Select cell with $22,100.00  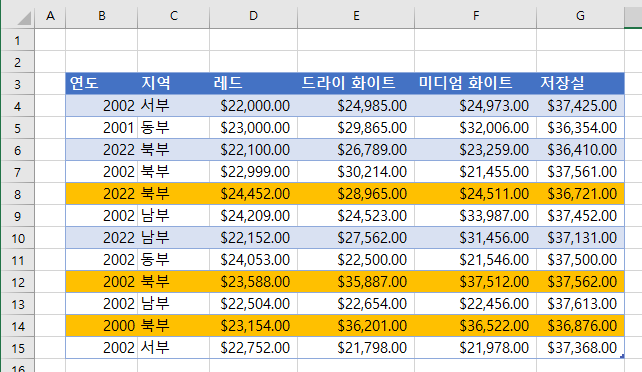click(x=253, y=150)
